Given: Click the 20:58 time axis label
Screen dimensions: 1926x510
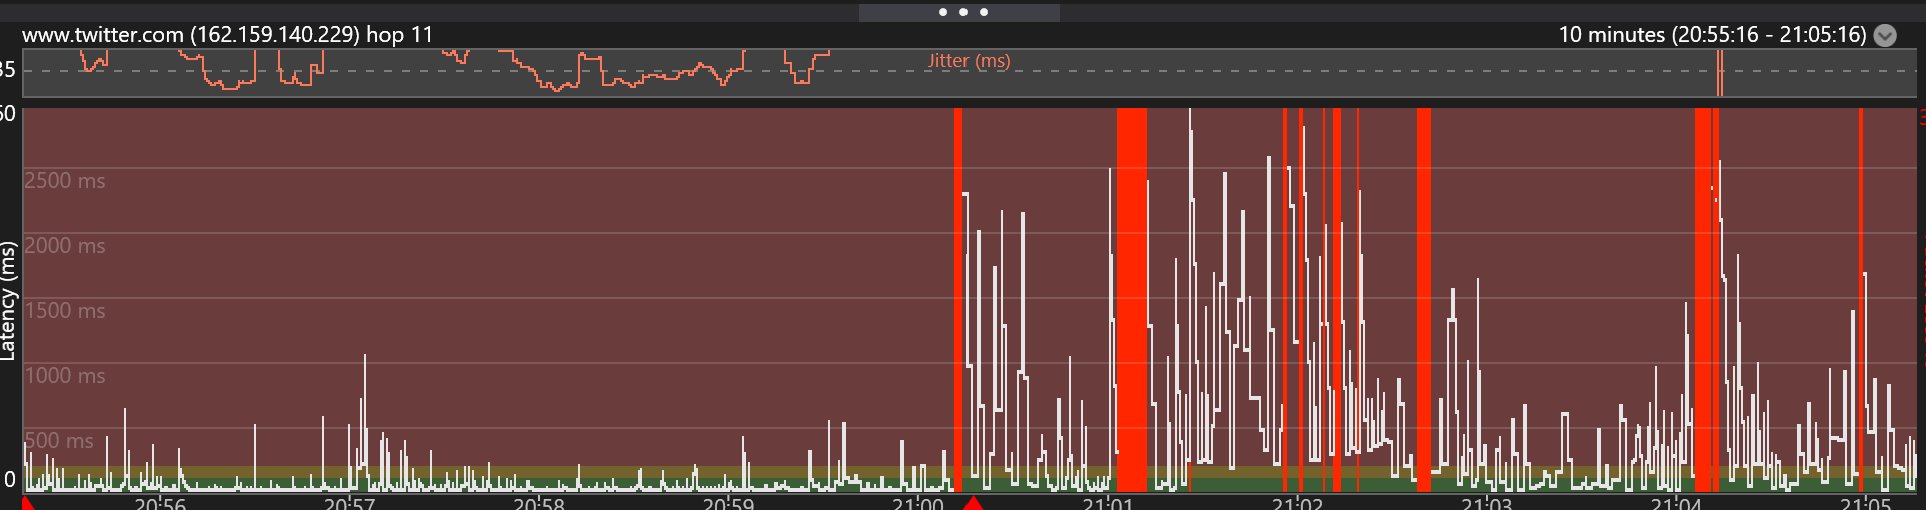Looking at the screenshot, I should pos(539,503).
